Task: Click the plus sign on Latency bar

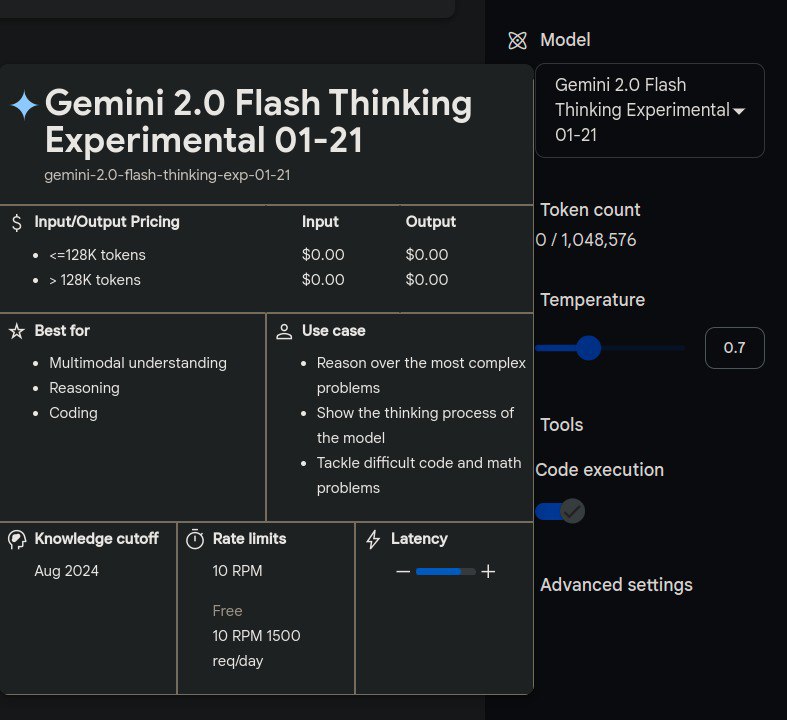Action: pos(488,572)
